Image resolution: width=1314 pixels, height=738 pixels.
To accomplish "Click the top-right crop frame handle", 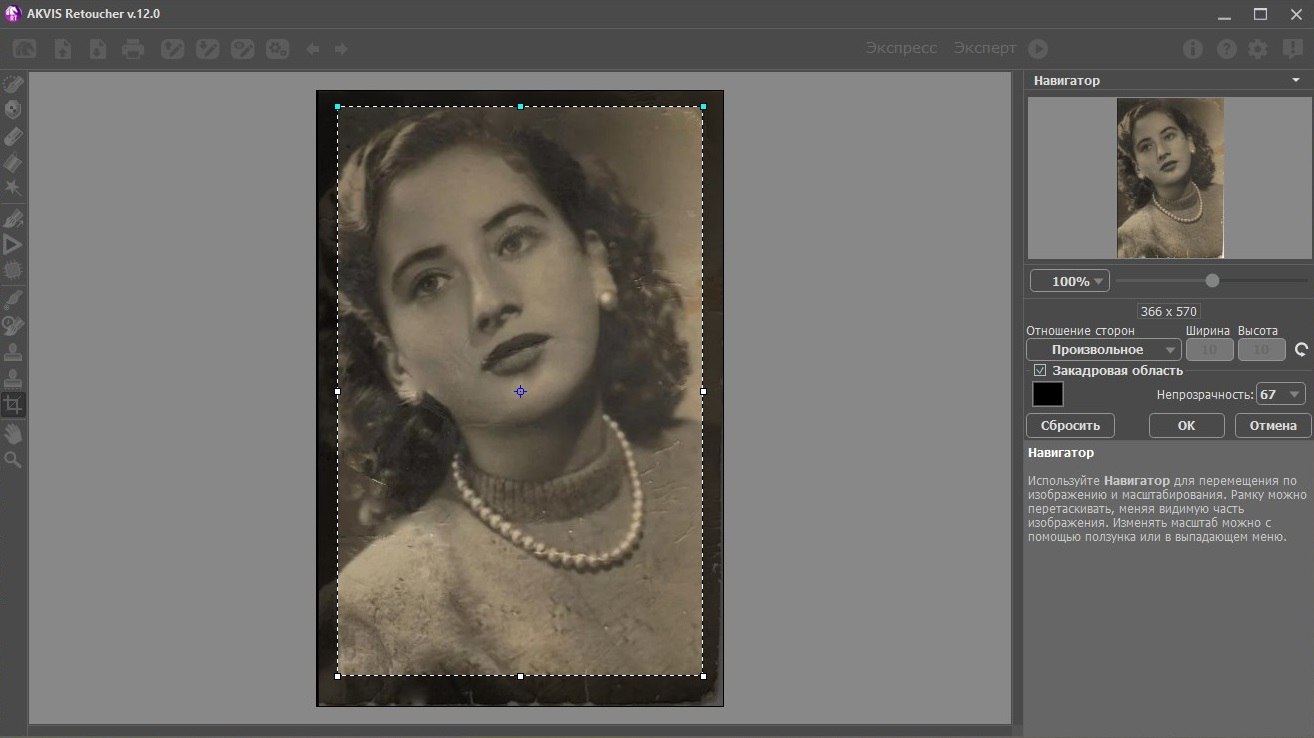I will [x=703, y=106].
